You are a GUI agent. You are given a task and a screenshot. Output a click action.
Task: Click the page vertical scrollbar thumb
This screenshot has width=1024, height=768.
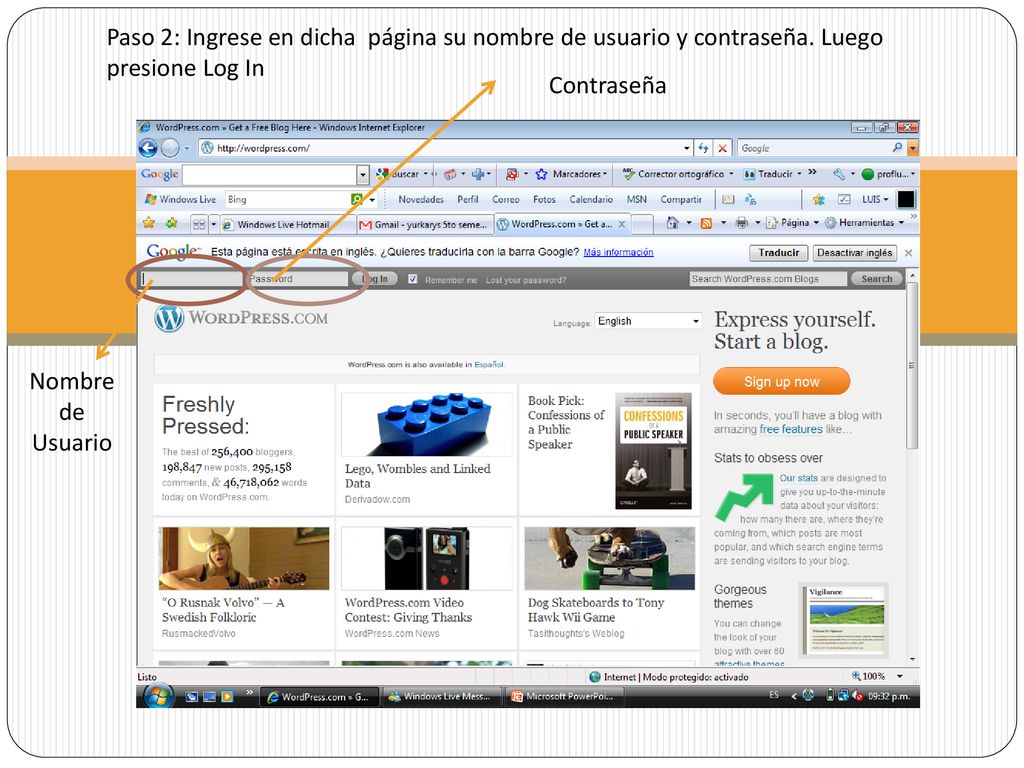[x=912, y=366]
